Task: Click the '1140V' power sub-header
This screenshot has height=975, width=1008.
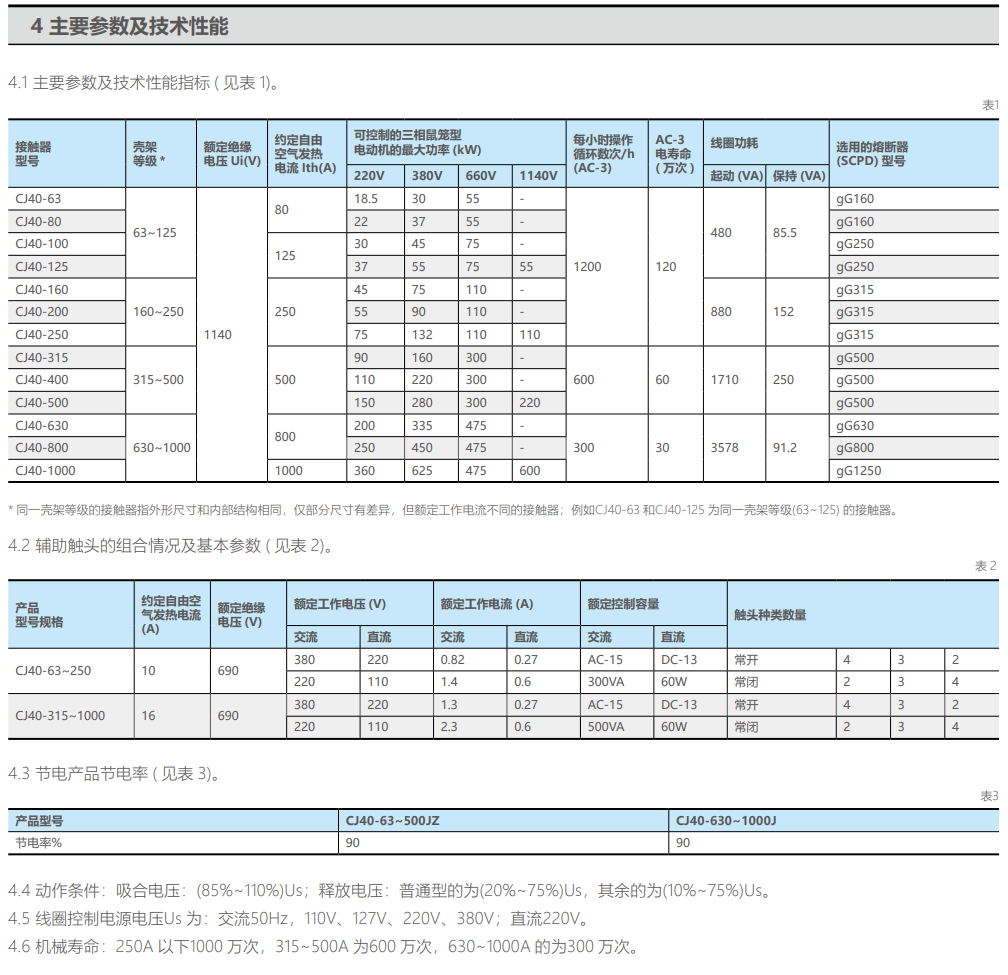Action: click(x=538, y=175)
